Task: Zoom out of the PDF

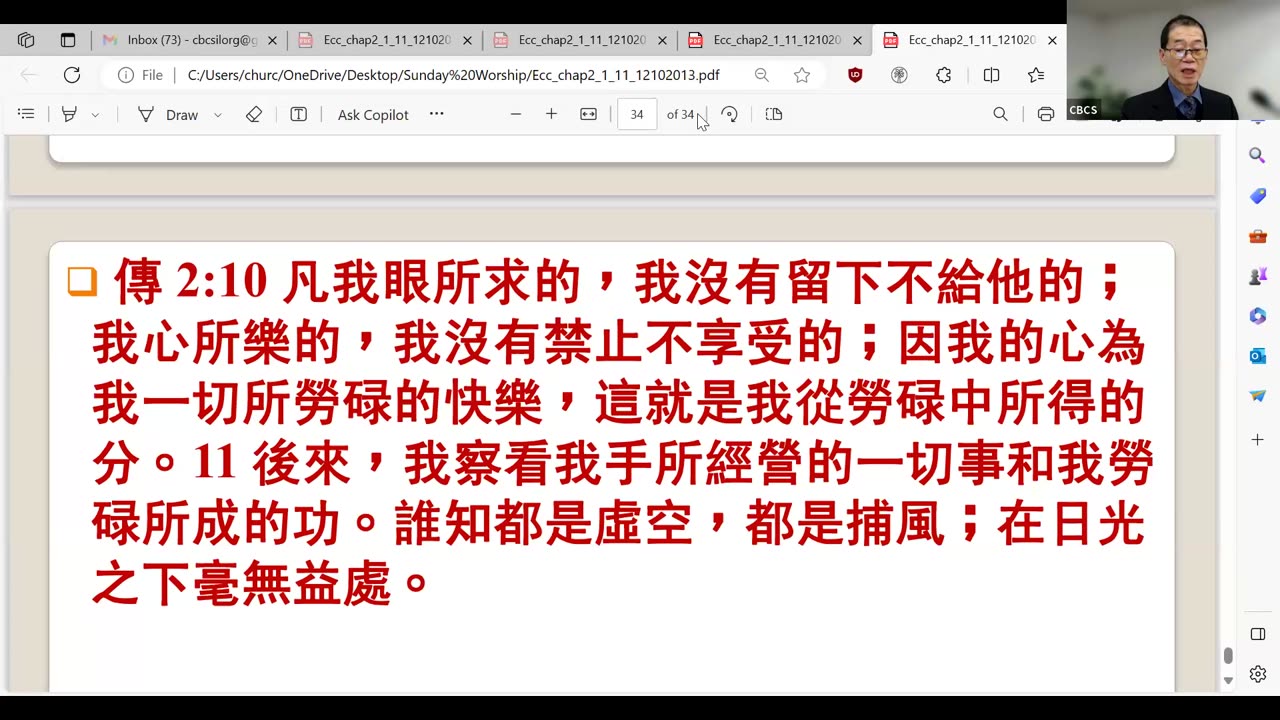Action: tap(516, 114)
